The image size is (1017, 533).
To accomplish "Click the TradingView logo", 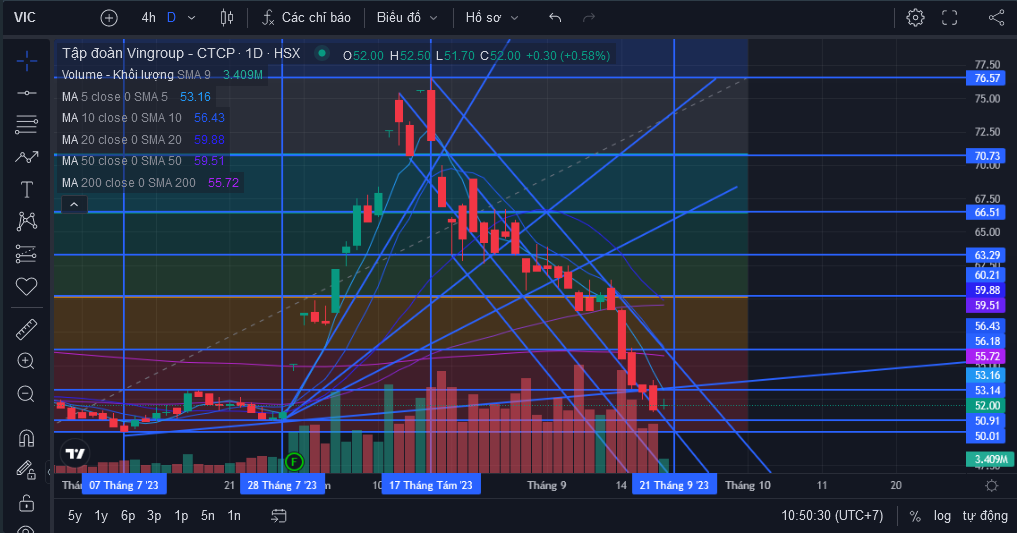I will click(75, 453).
